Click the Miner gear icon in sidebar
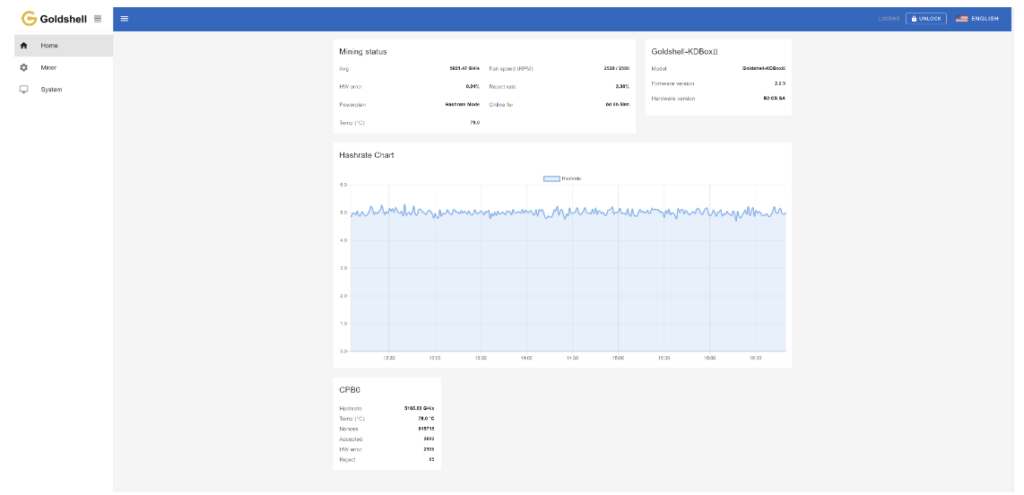The width and height of the screenshot is (1024, 495). (x=24, y=67)
